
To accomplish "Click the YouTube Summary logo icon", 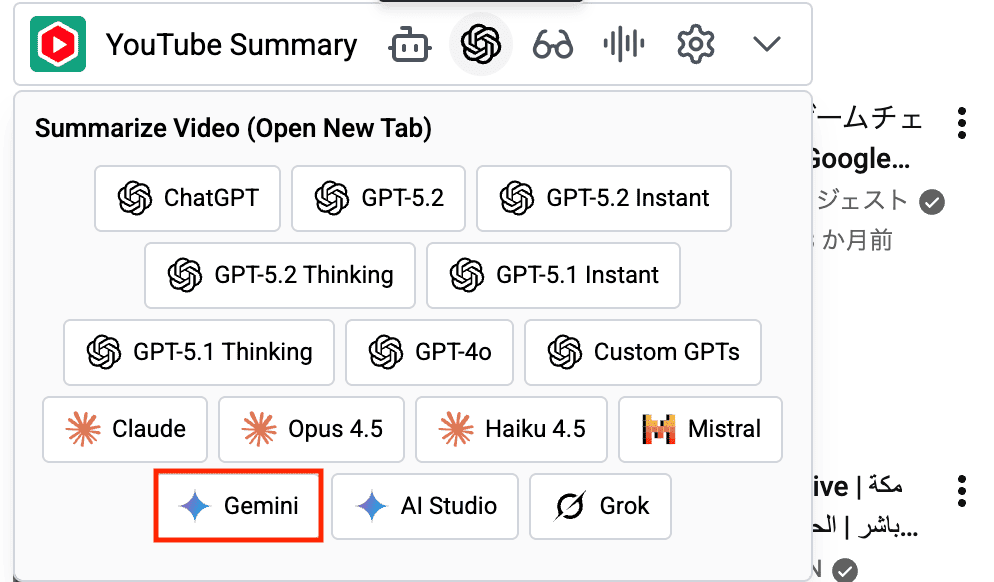I will 58,44.
